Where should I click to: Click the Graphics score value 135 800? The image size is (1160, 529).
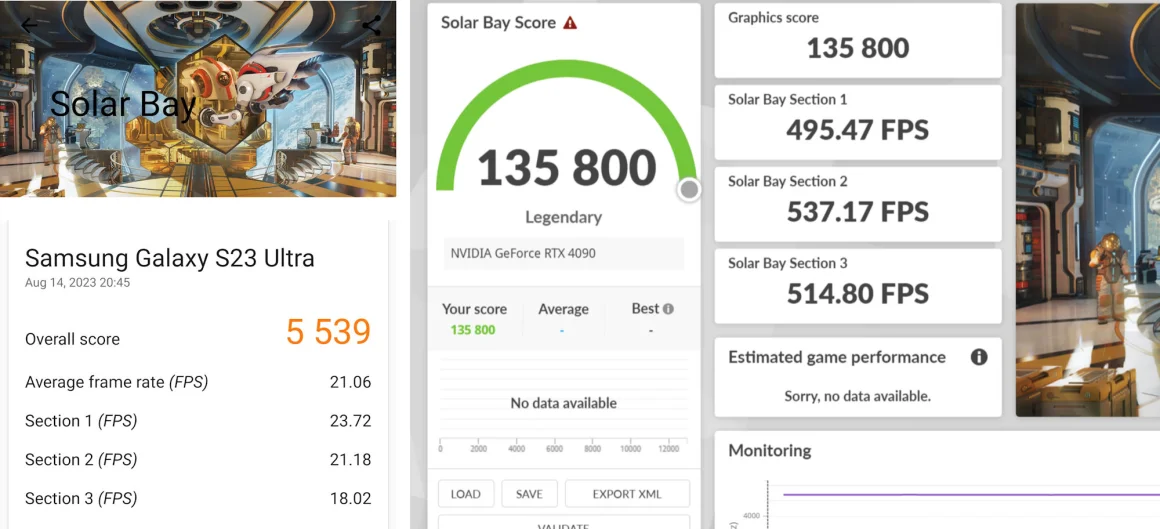pos(857,48)
